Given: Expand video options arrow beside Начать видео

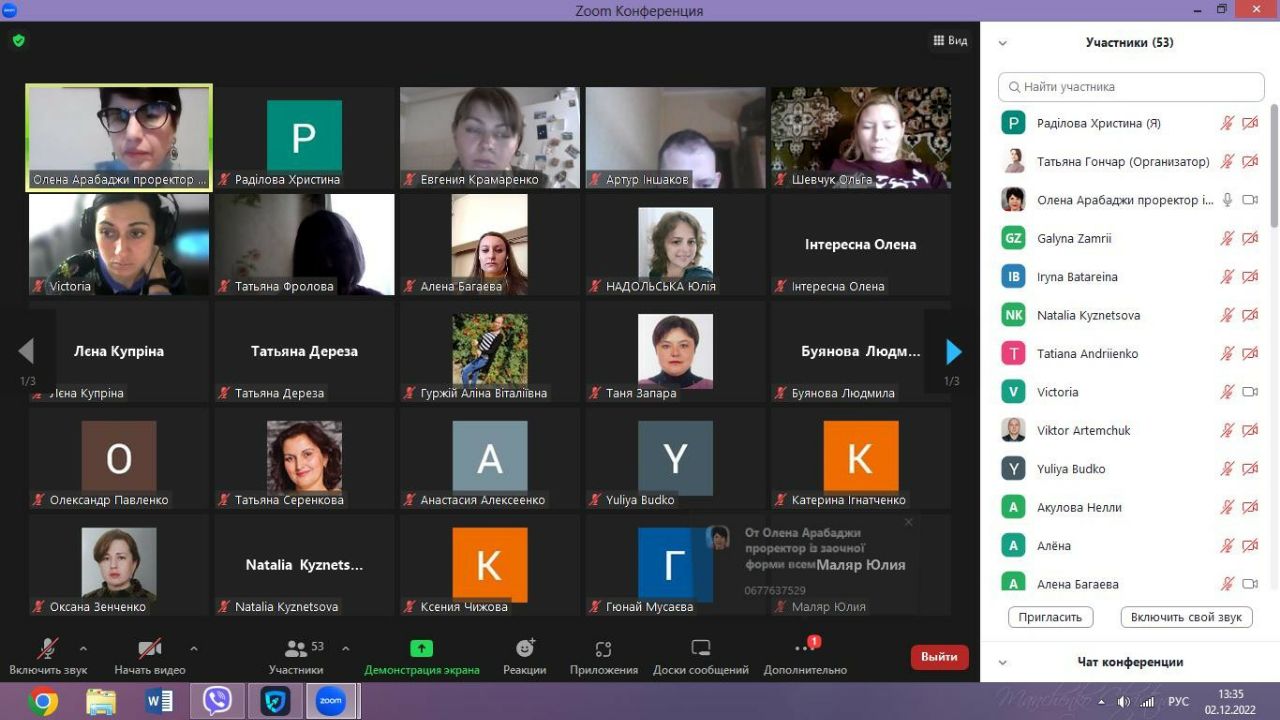Looking at the screenshot, I should click(x=194, y=648).
